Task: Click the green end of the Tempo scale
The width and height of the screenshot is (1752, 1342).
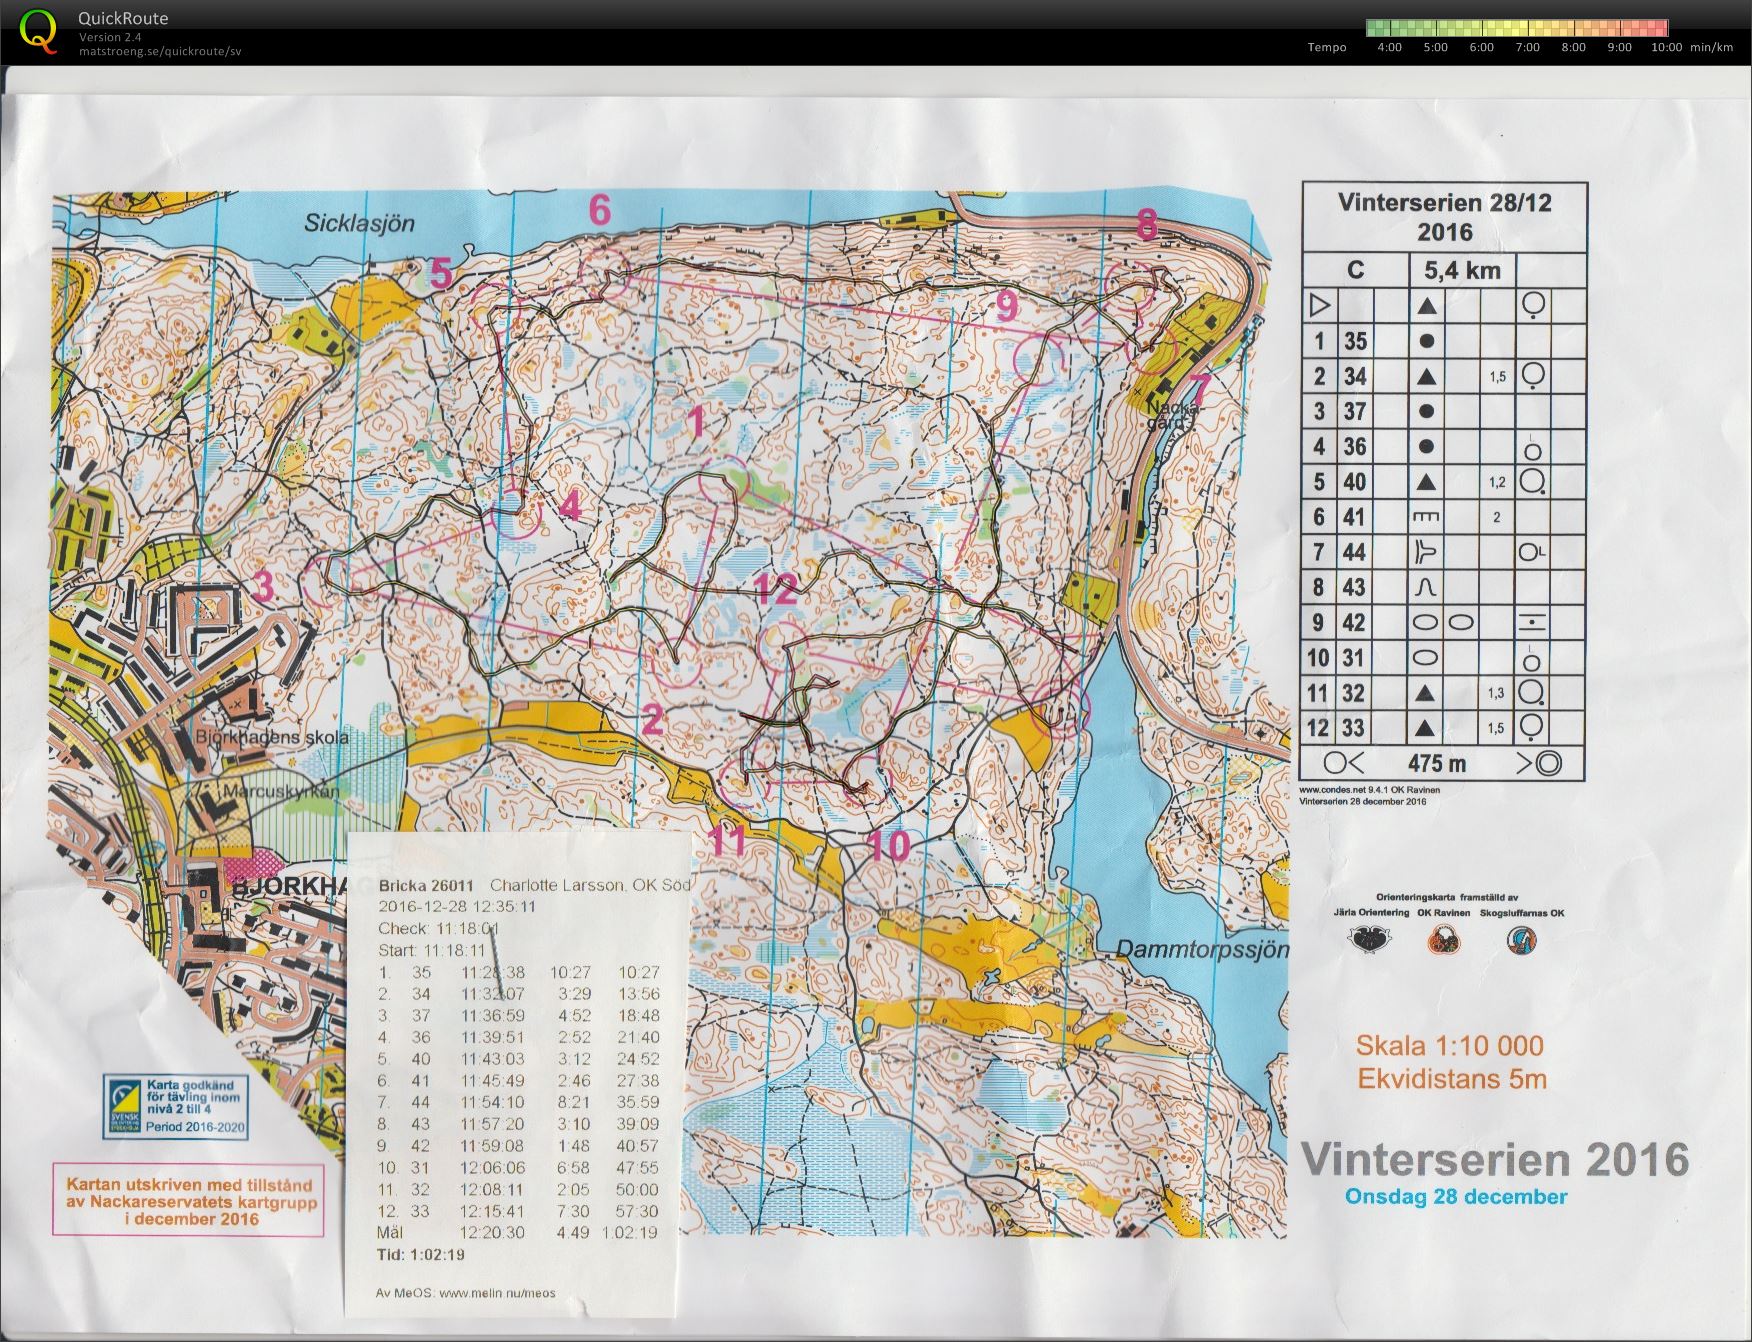Action: [x=1374, y=28]
